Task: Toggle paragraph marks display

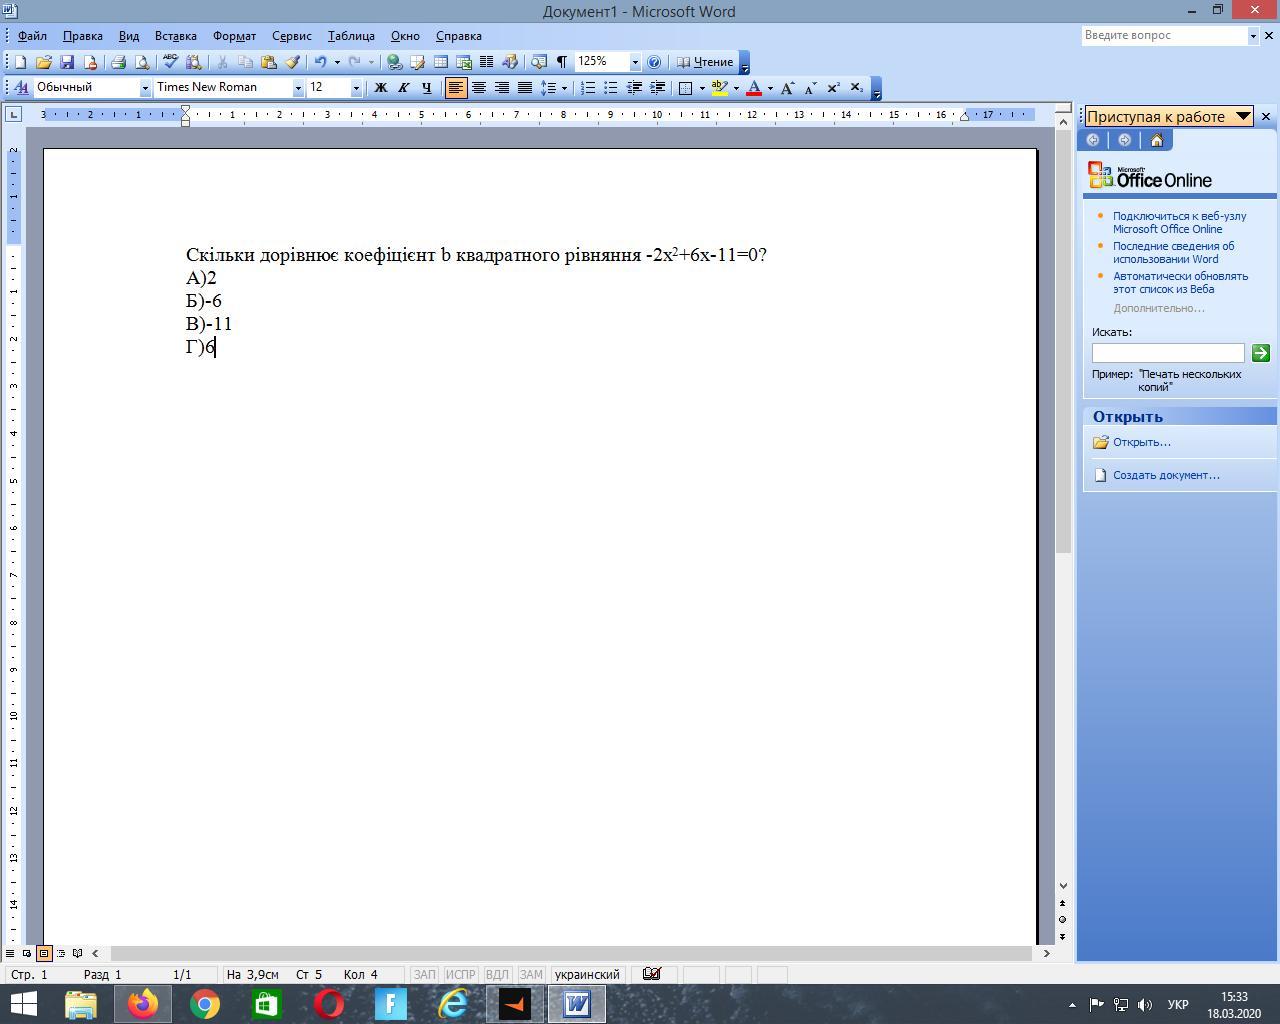Action: pos(562,62)
